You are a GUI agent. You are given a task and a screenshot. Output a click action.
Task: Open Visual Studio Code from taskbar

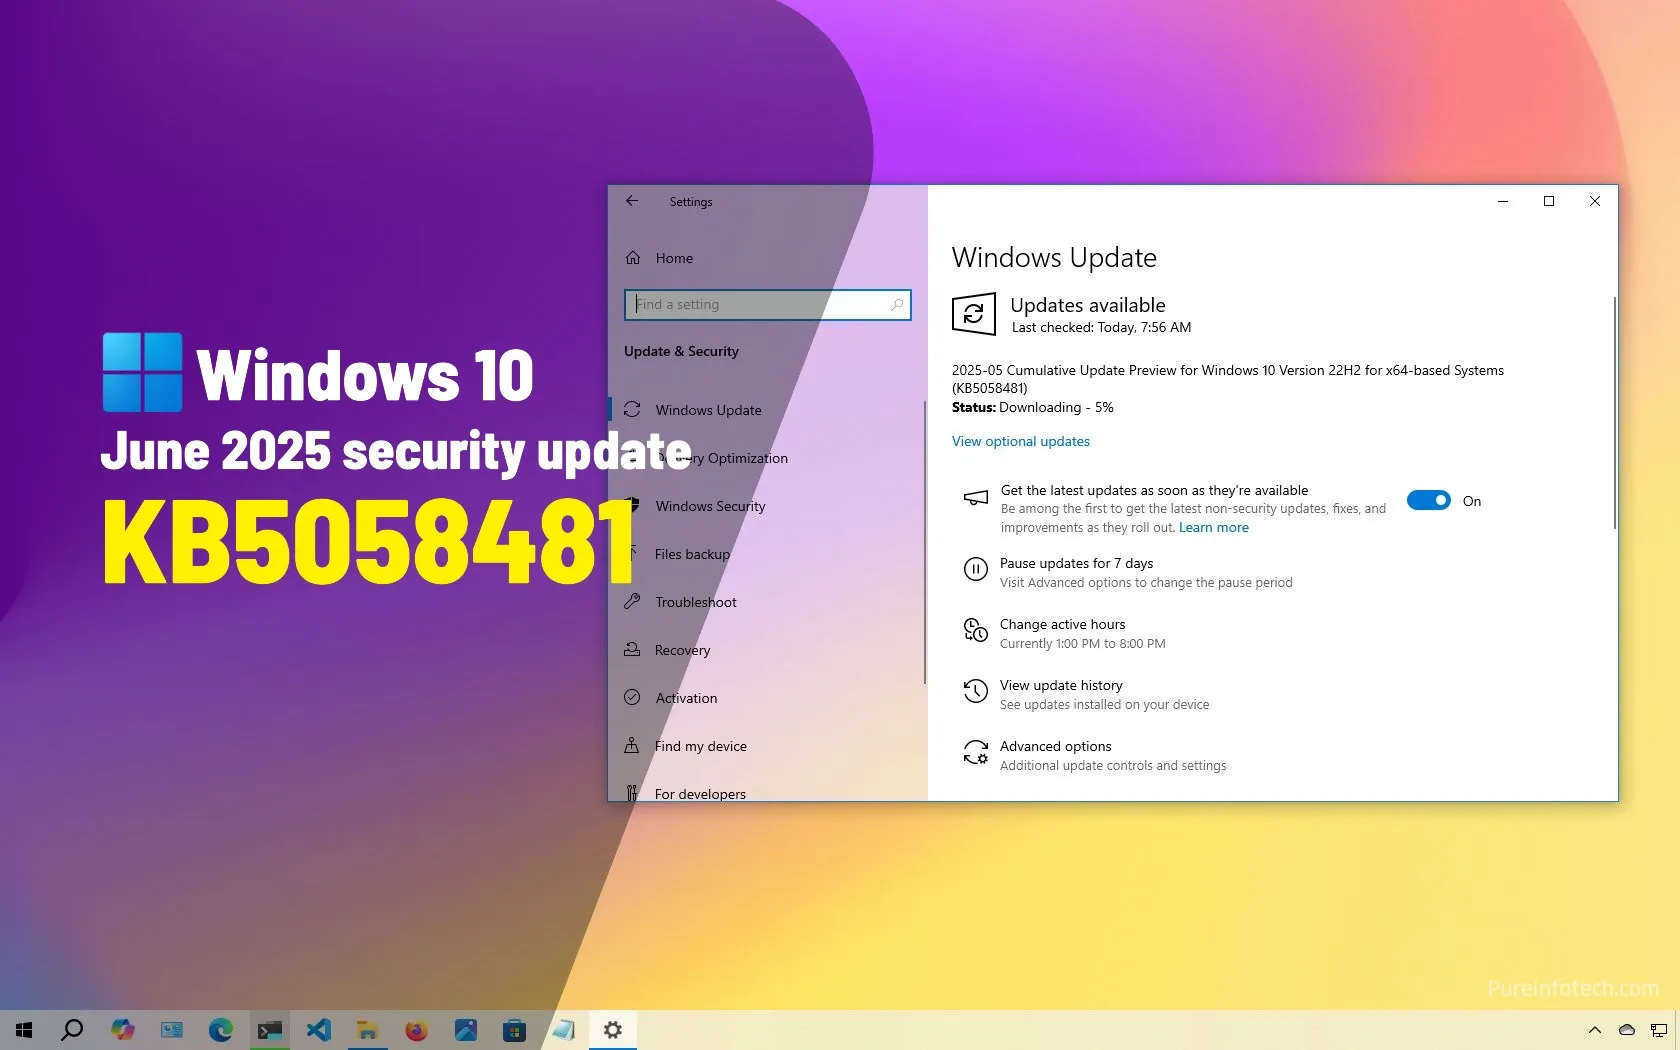pos(318,1029)
